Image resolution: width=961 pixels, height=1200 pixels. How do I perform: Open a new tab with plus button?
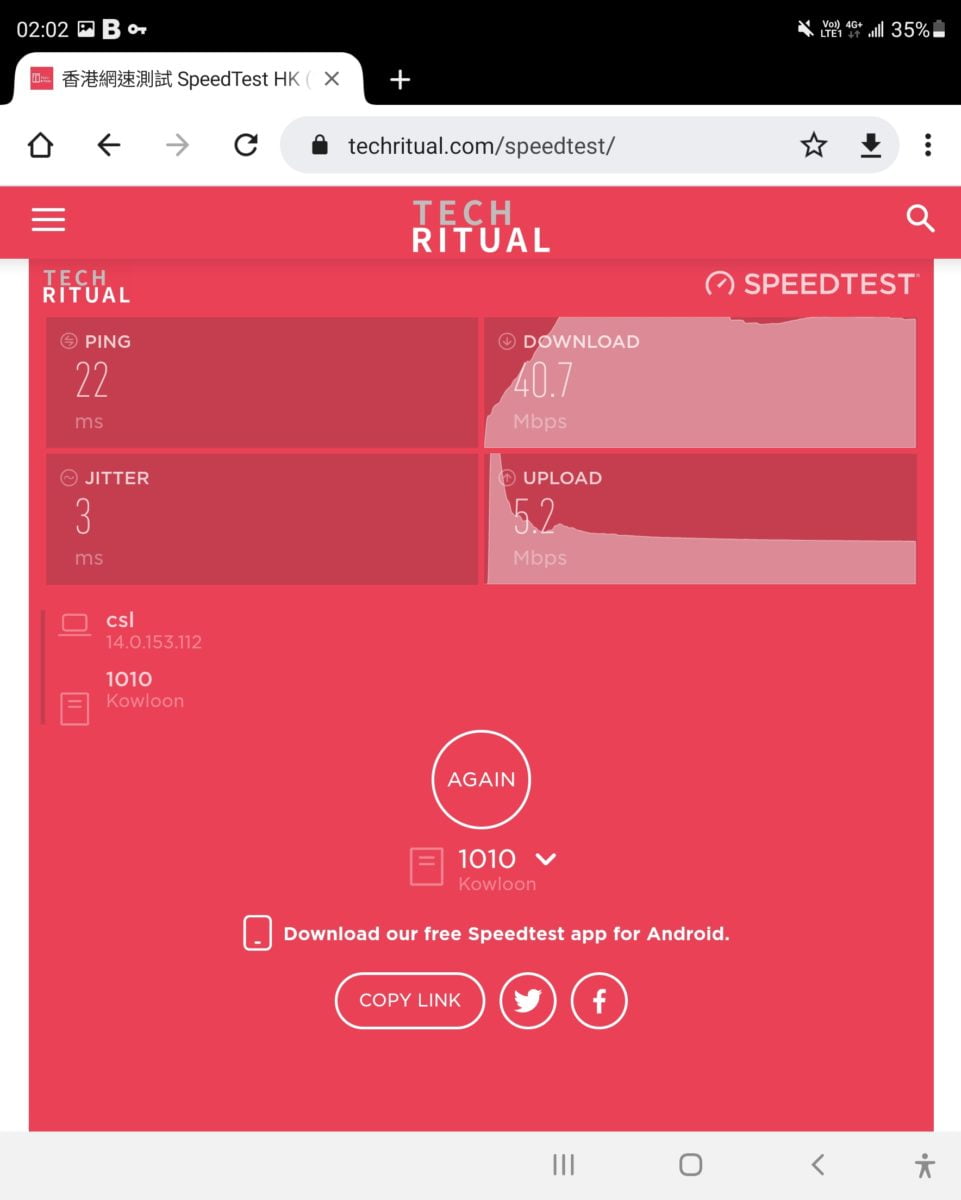point(400,79)
